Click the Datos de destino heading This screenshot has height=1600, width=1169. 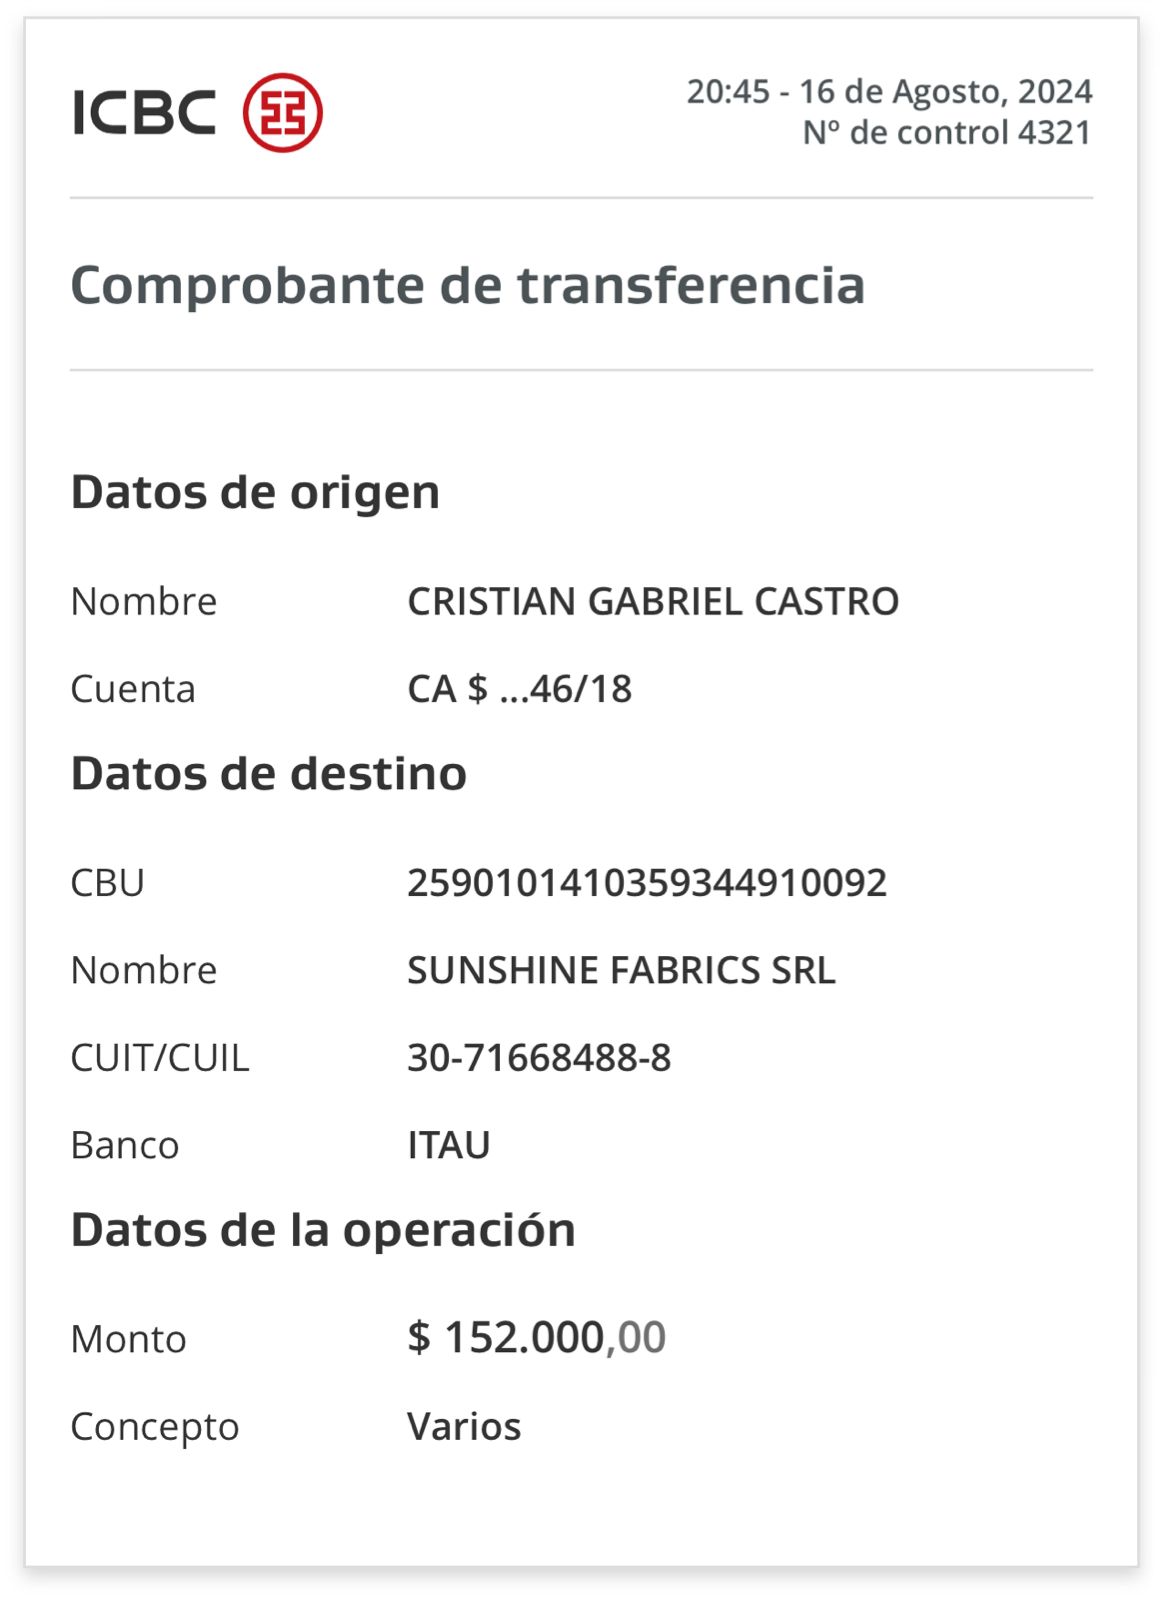tap(268, 774)
